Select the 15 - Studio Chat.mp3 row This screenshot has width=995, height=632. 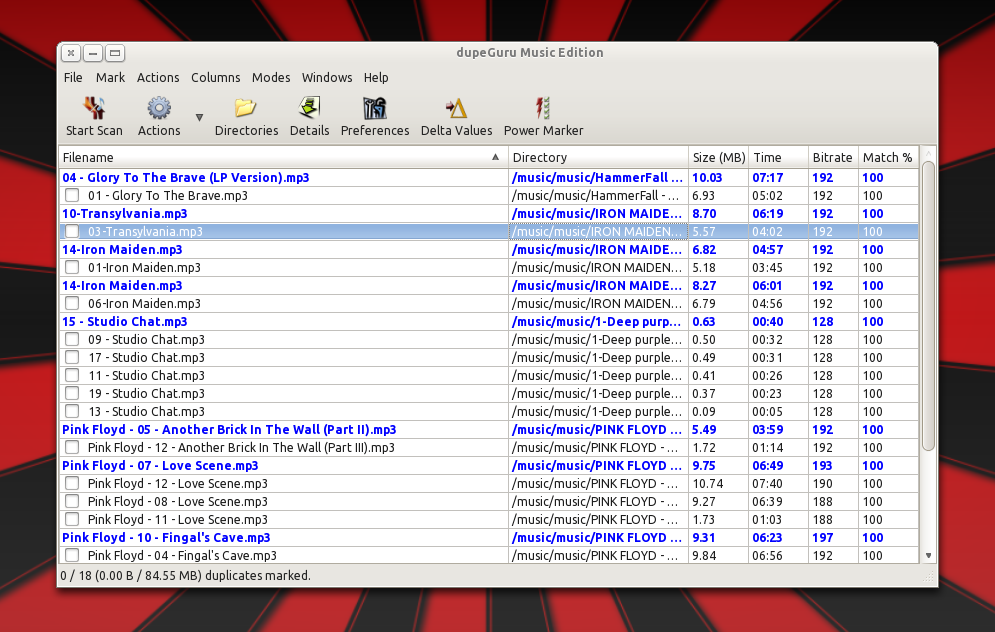coord(489,322)
